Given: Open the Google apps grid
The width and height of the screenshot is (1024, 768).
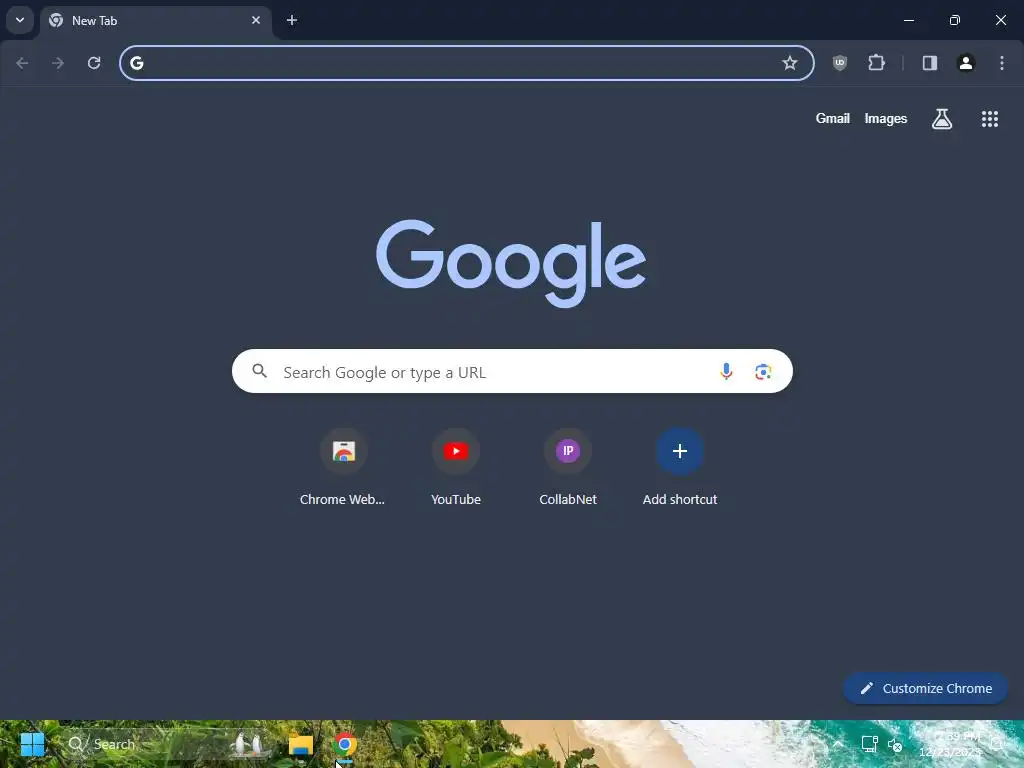Looking at the screenshot, I should (x=989, y=119).
